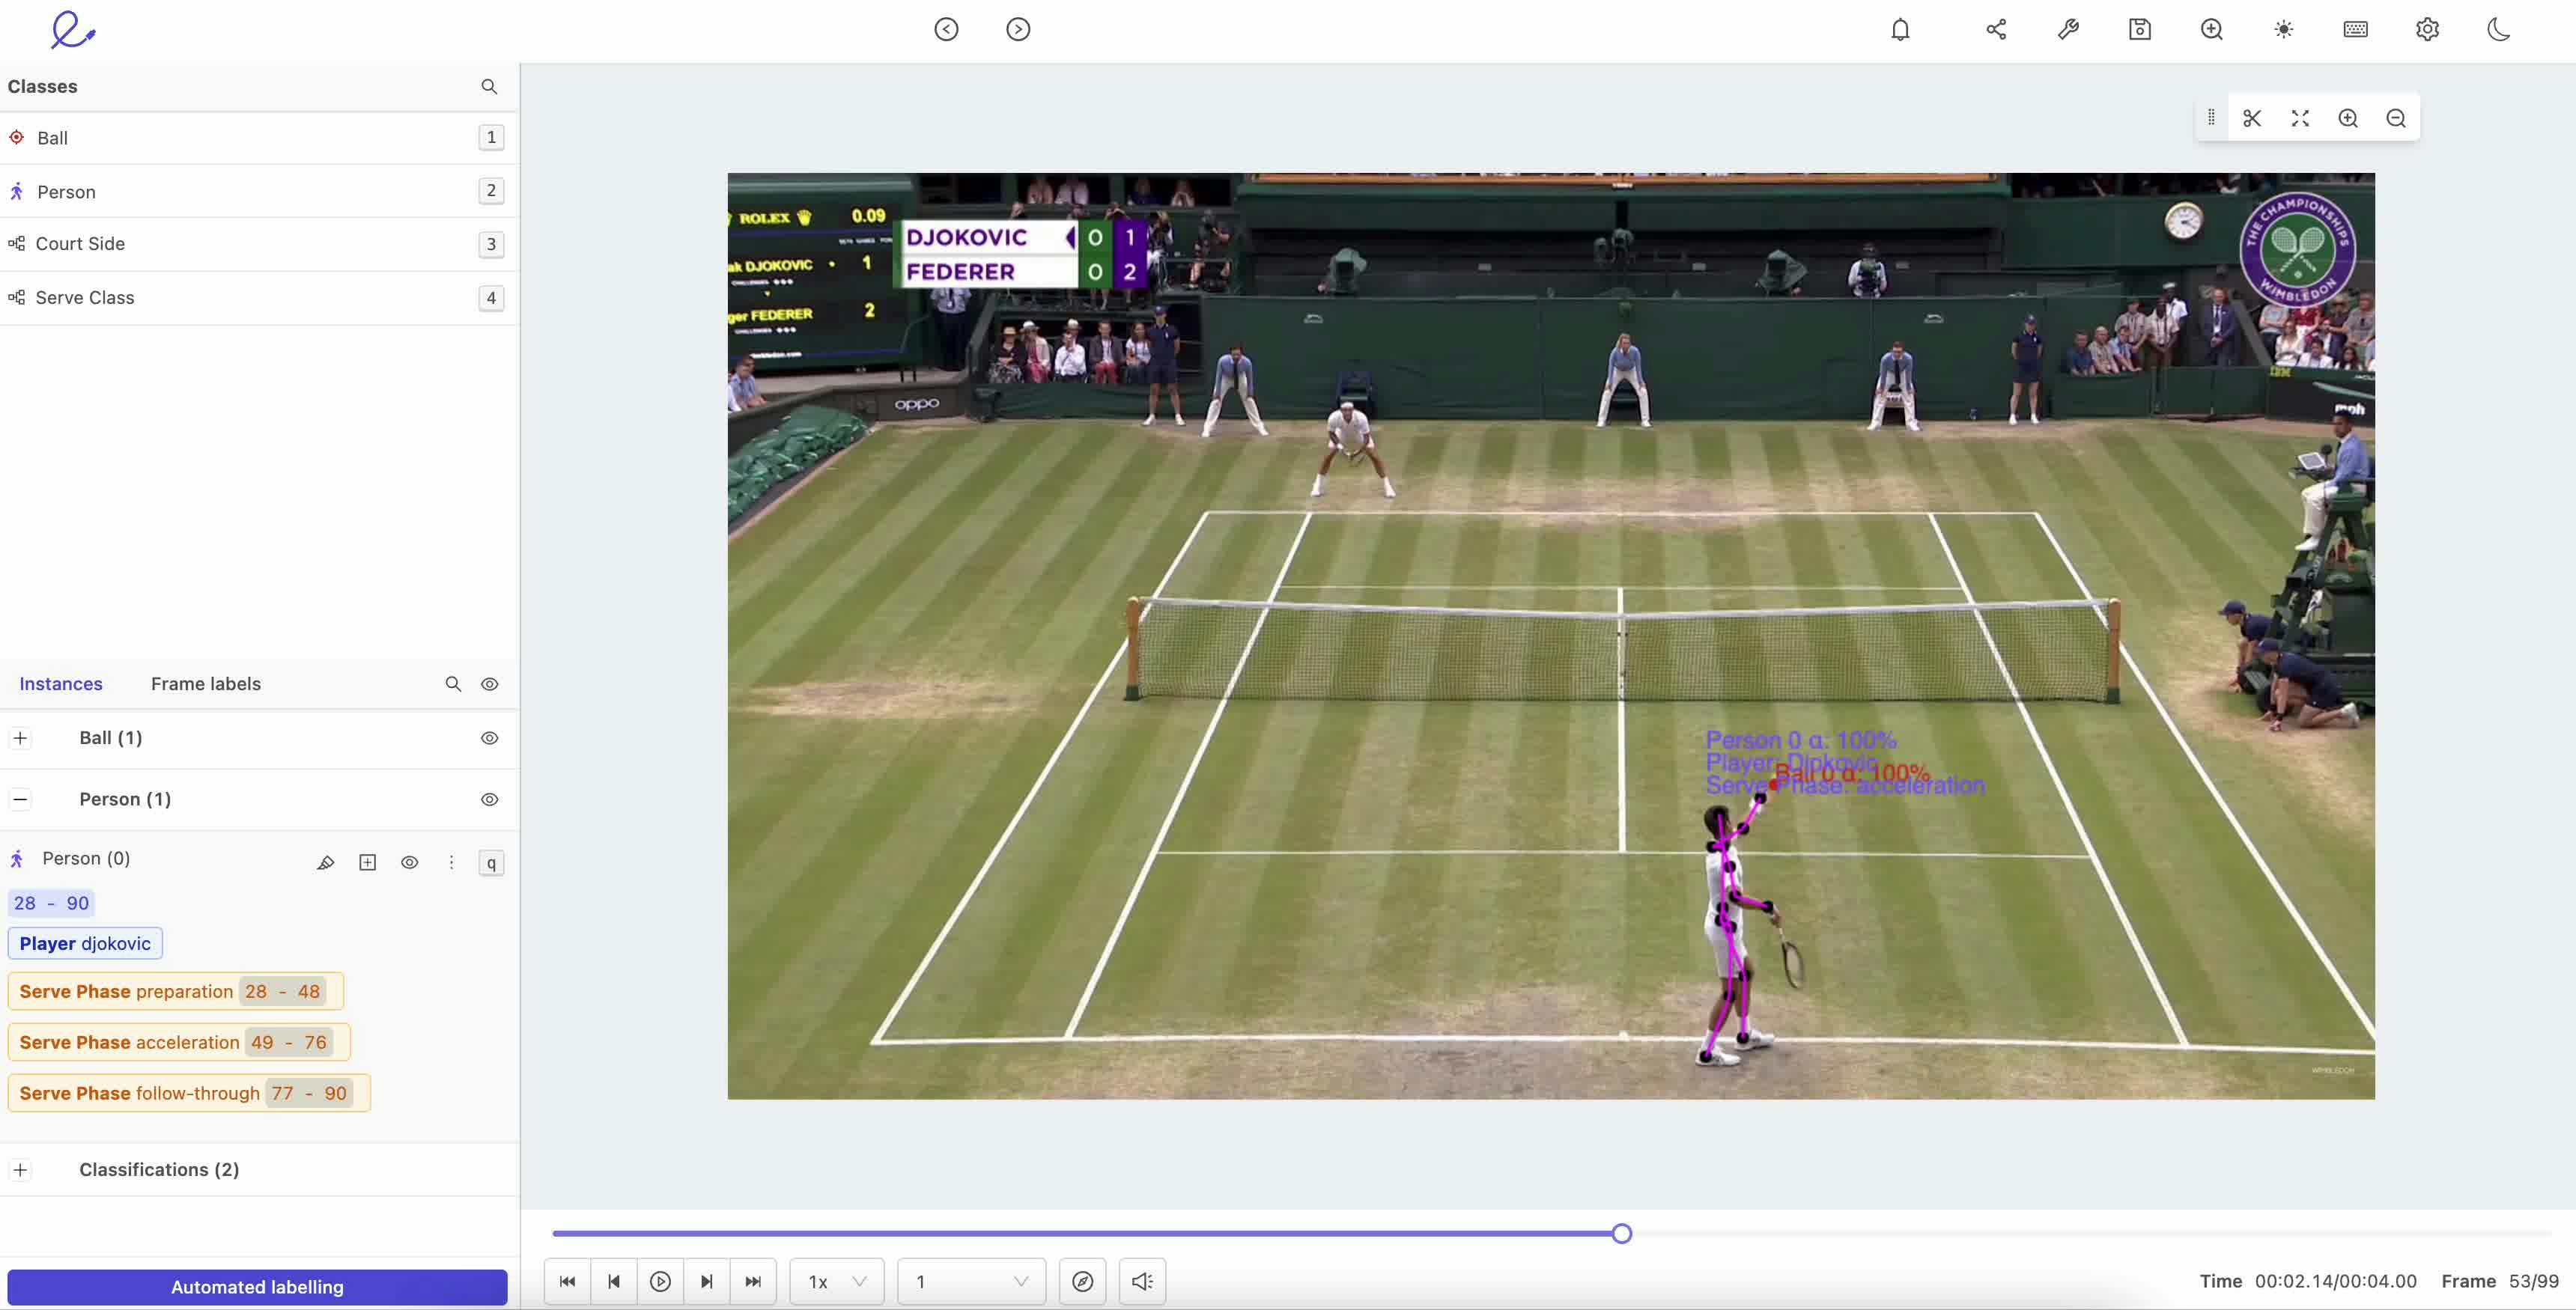
Task: Click the Ball hotkey badge 1
Action: (x=491, y=137)
